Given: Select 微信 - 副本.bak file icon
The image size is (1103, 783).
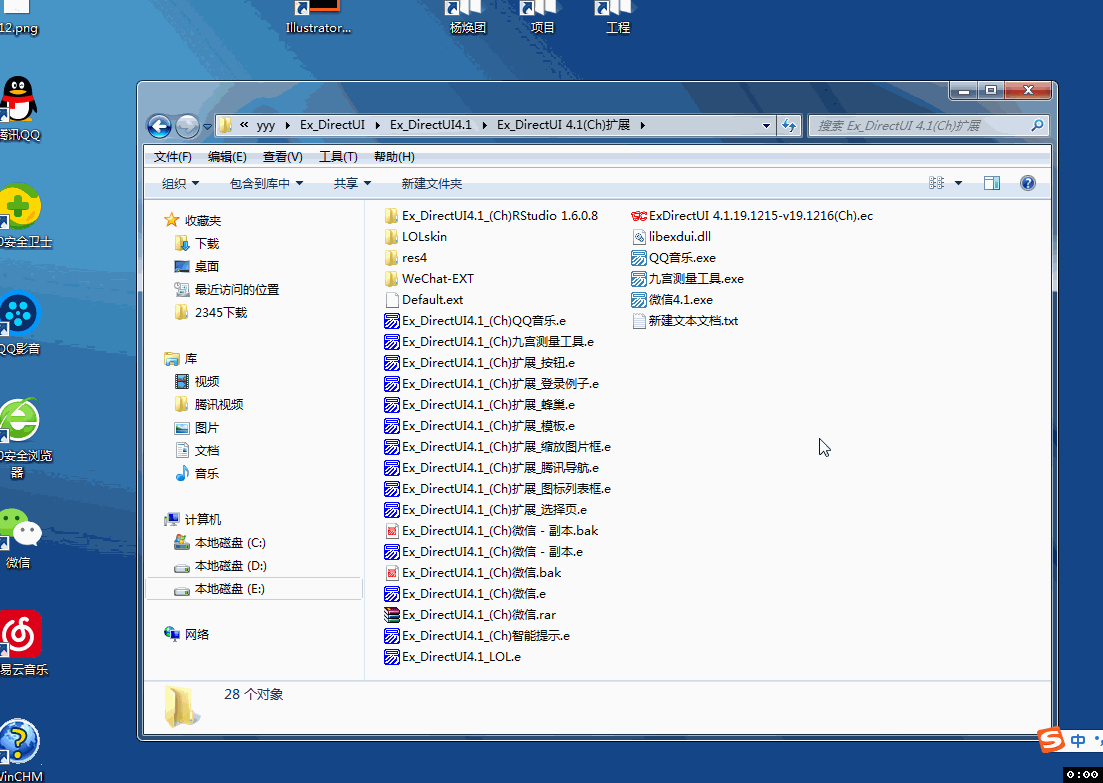Looking at the screenshot, I should (x=392, y=531).
